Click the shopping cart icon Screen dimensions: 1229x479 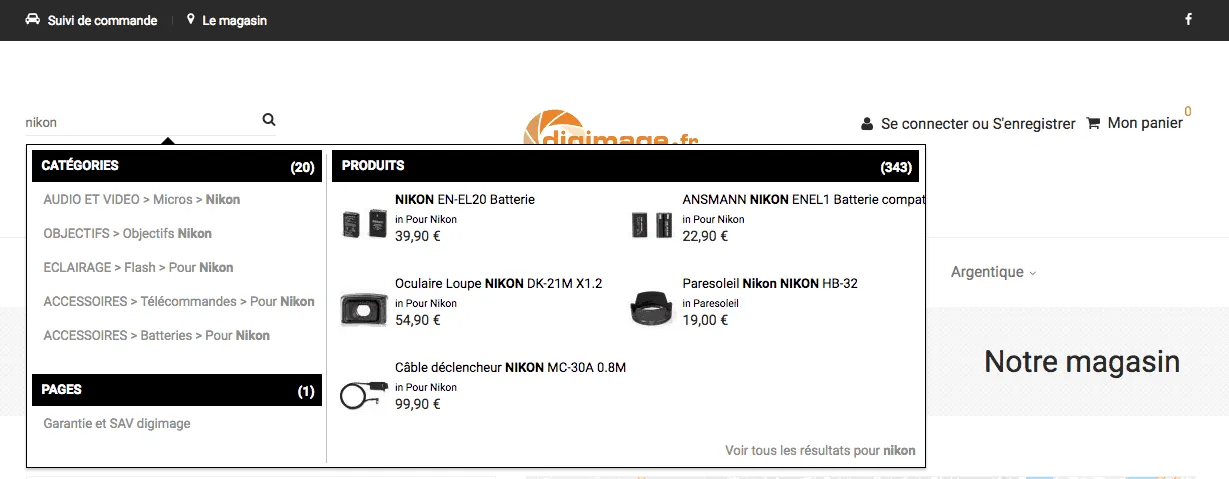pos(1093,123)
